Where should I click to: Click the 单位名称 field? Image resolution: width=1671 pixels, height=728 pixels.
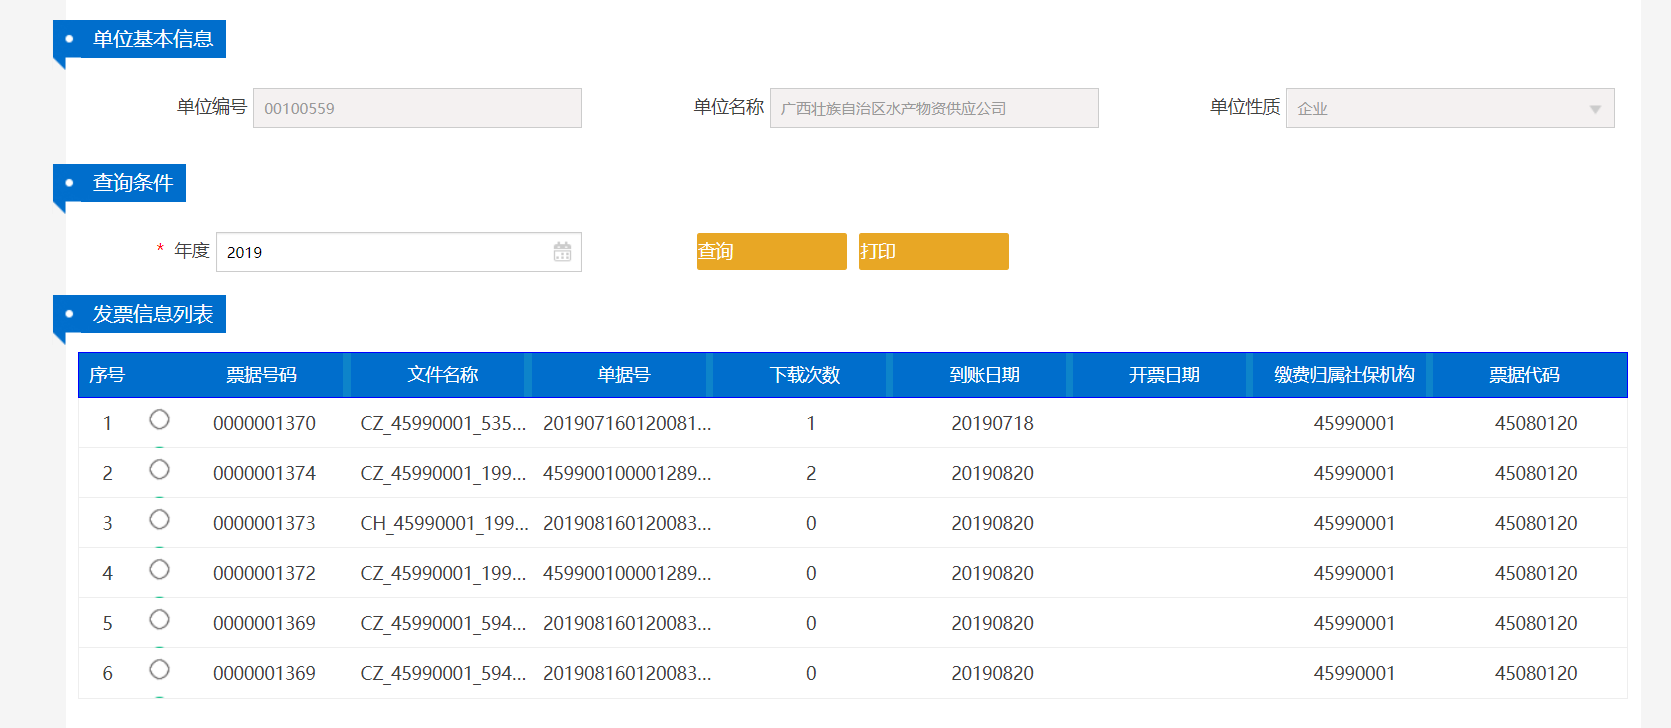click(934, 108)
